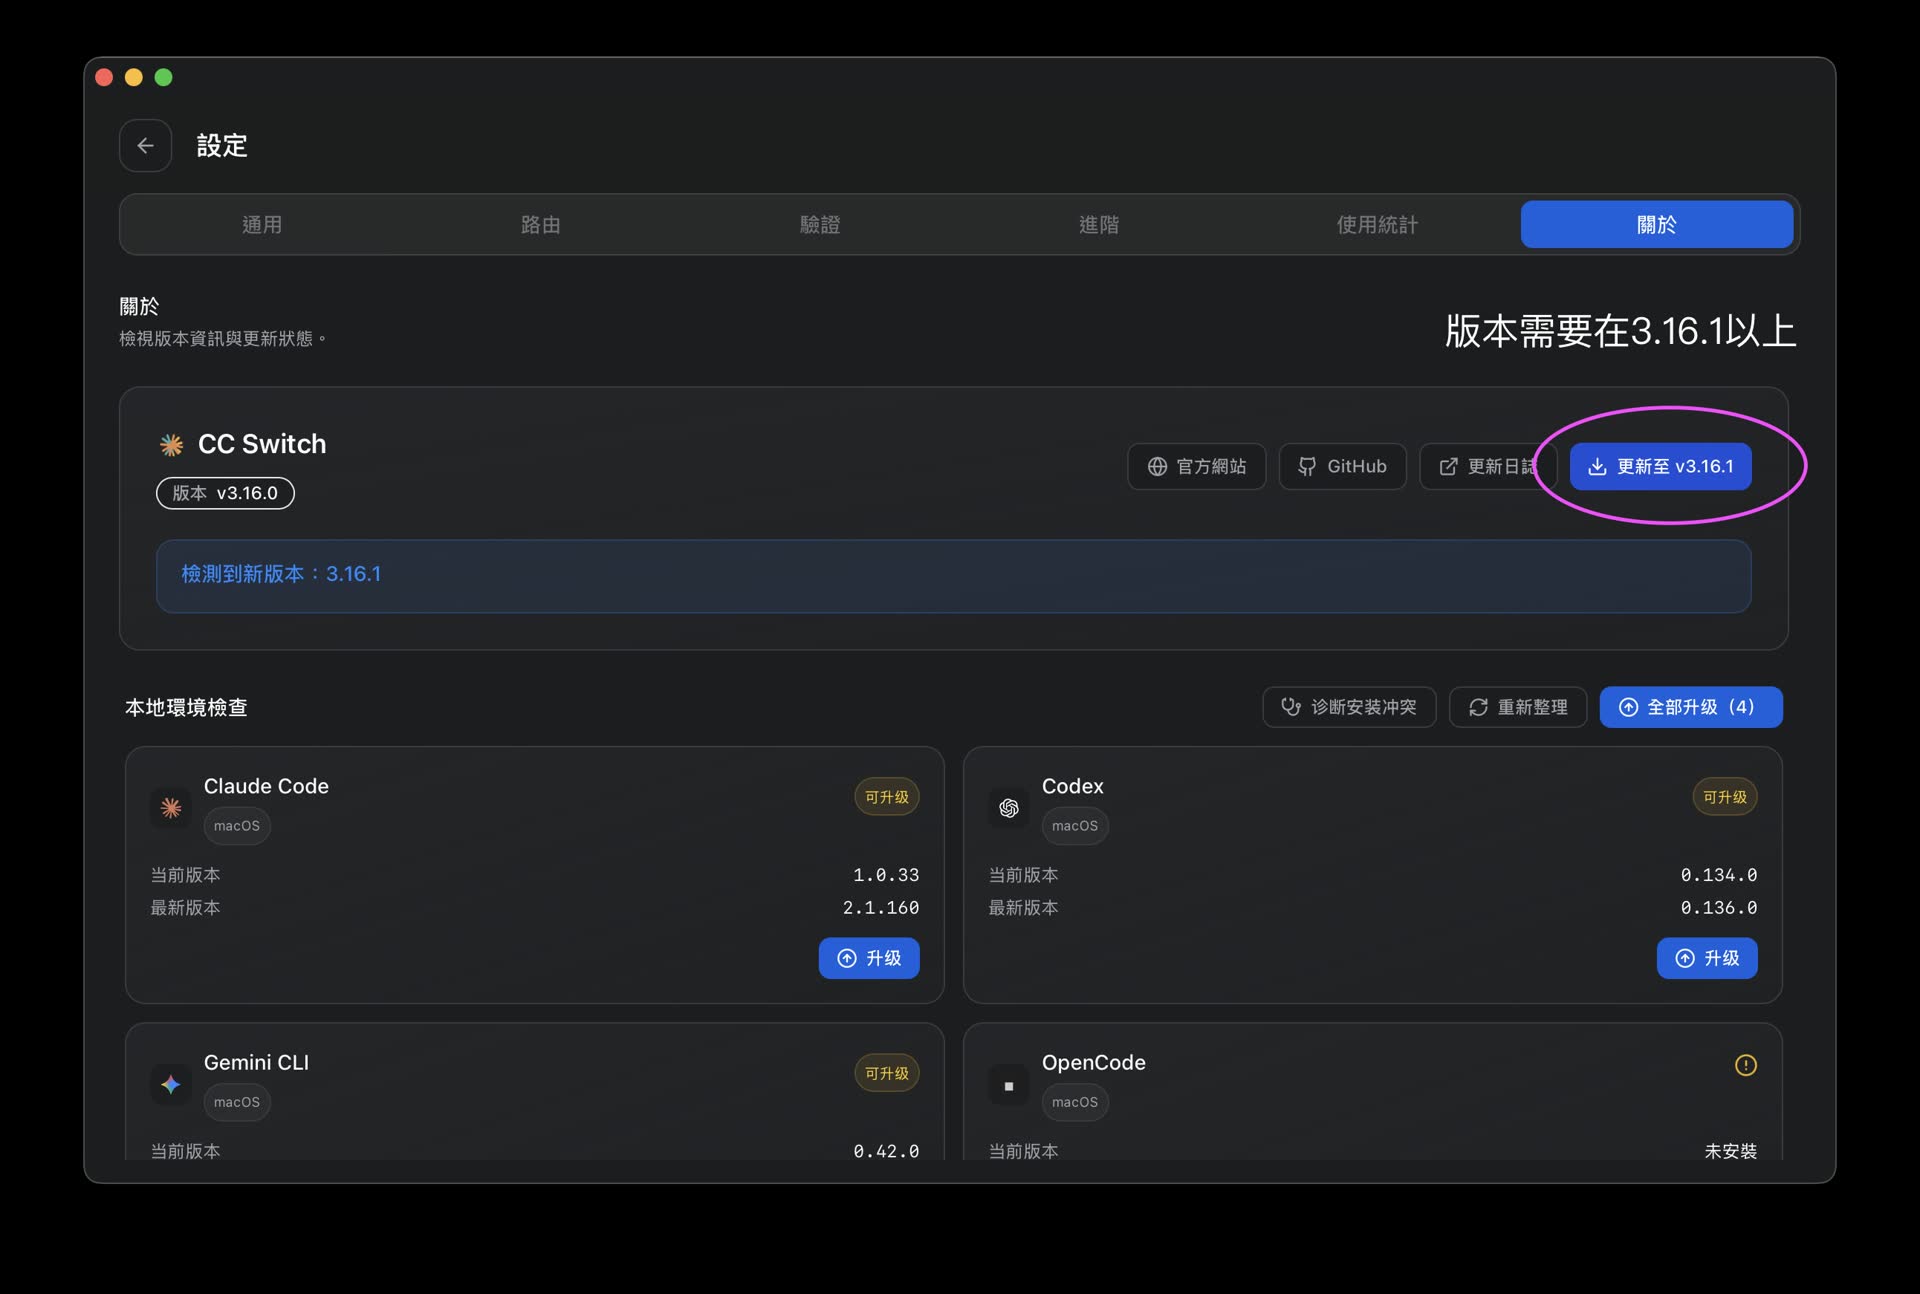Click the CC Switch logo icon
1920x1294 pixels.
172,445
